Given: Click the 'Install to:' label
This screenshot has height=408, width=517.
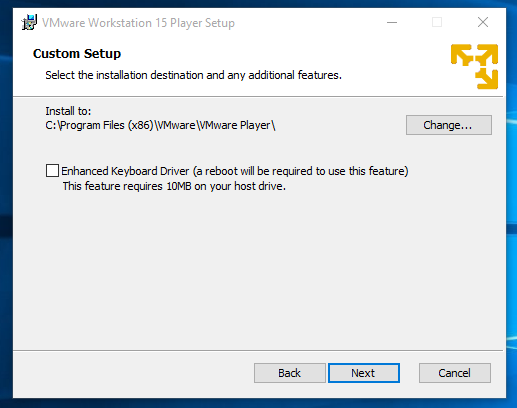Looking at the screenshot, I should (68, 111).
